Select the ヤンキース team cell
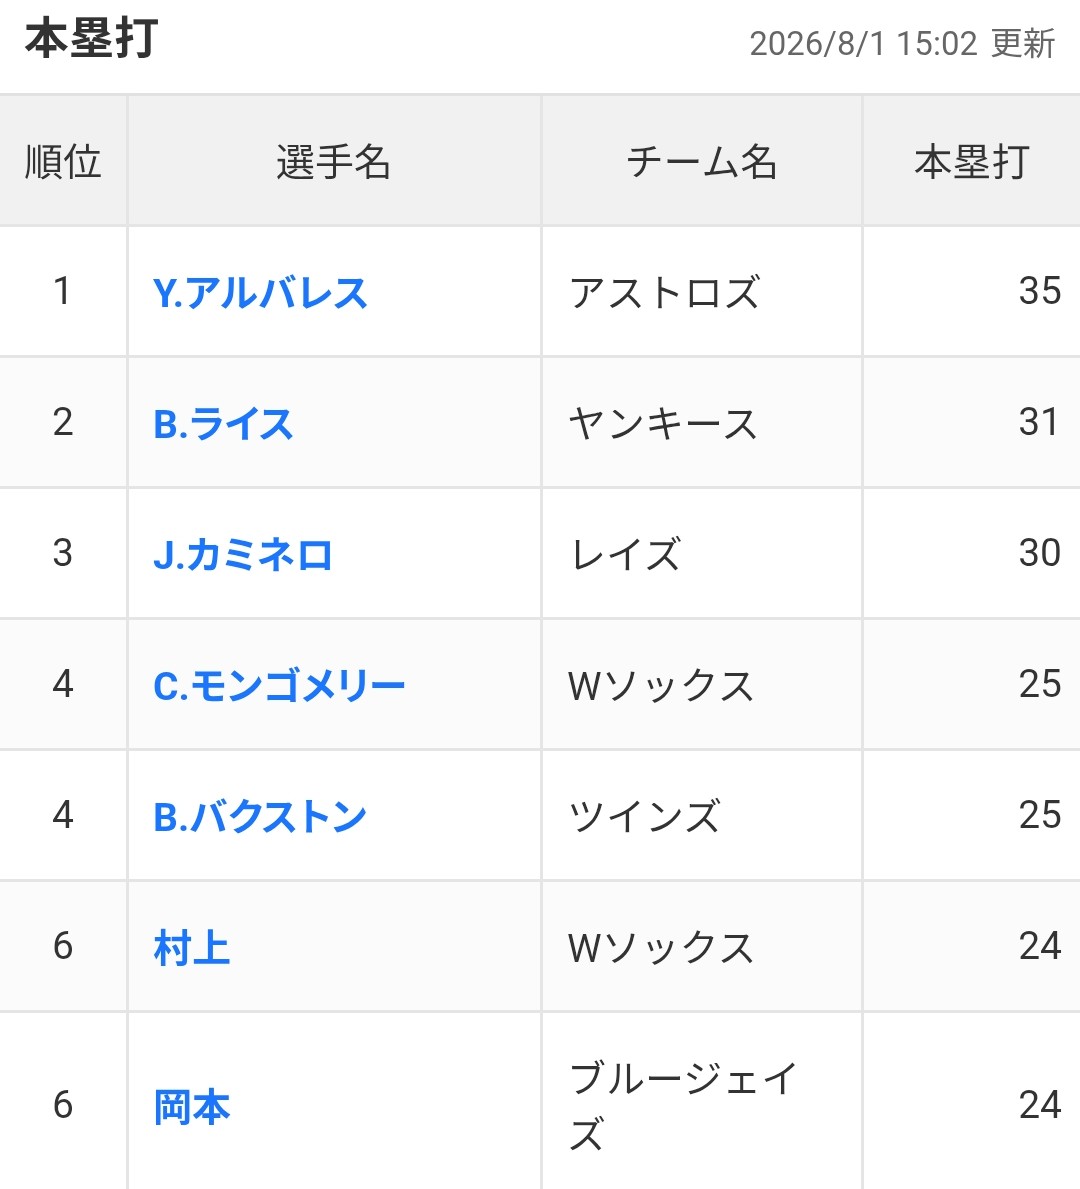The width and height of the screenshot is (1080, 1189). (702, 423)
